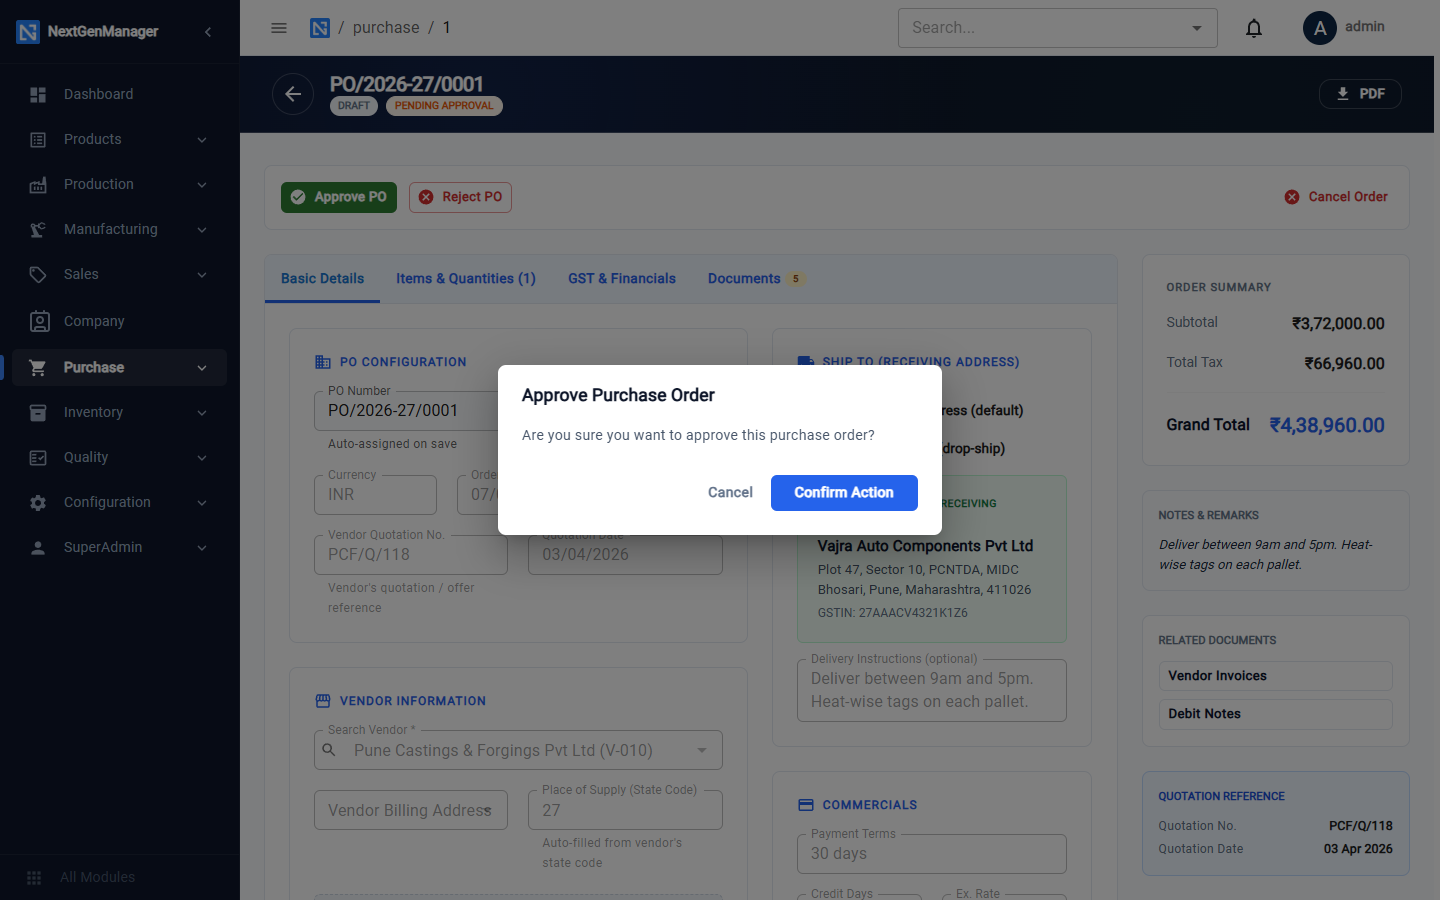Open the Search Vendor dropdown arrow
The image size is (1440, 900).
pyautogui.click(x=702, y=750)
